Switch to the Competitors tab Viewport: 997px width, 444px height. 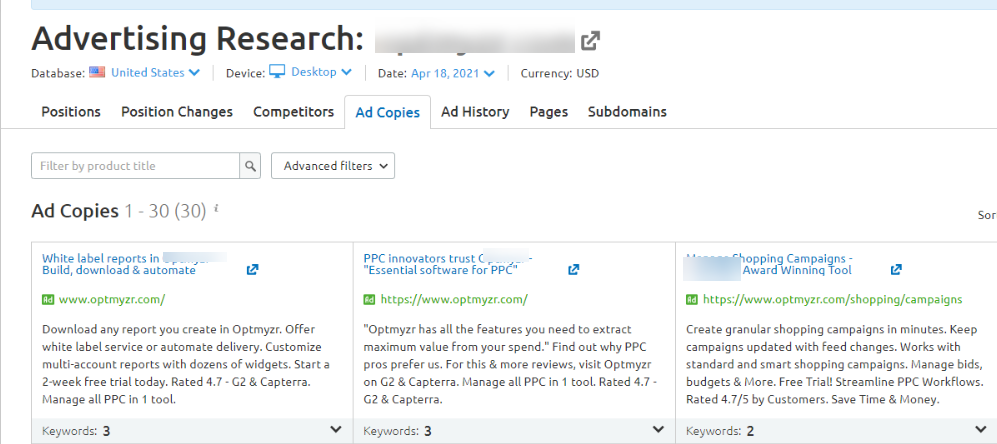point(293,112)
